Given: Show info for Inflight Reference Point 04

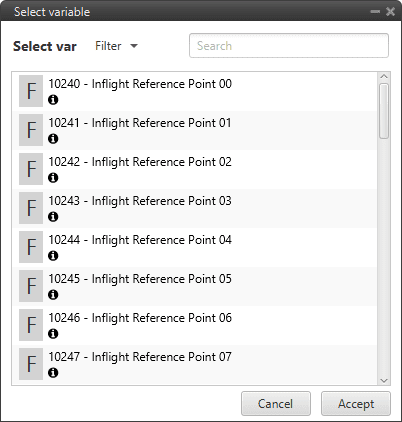Looking at the screenshot, I should pyautogui.click(x=53, y=256).
